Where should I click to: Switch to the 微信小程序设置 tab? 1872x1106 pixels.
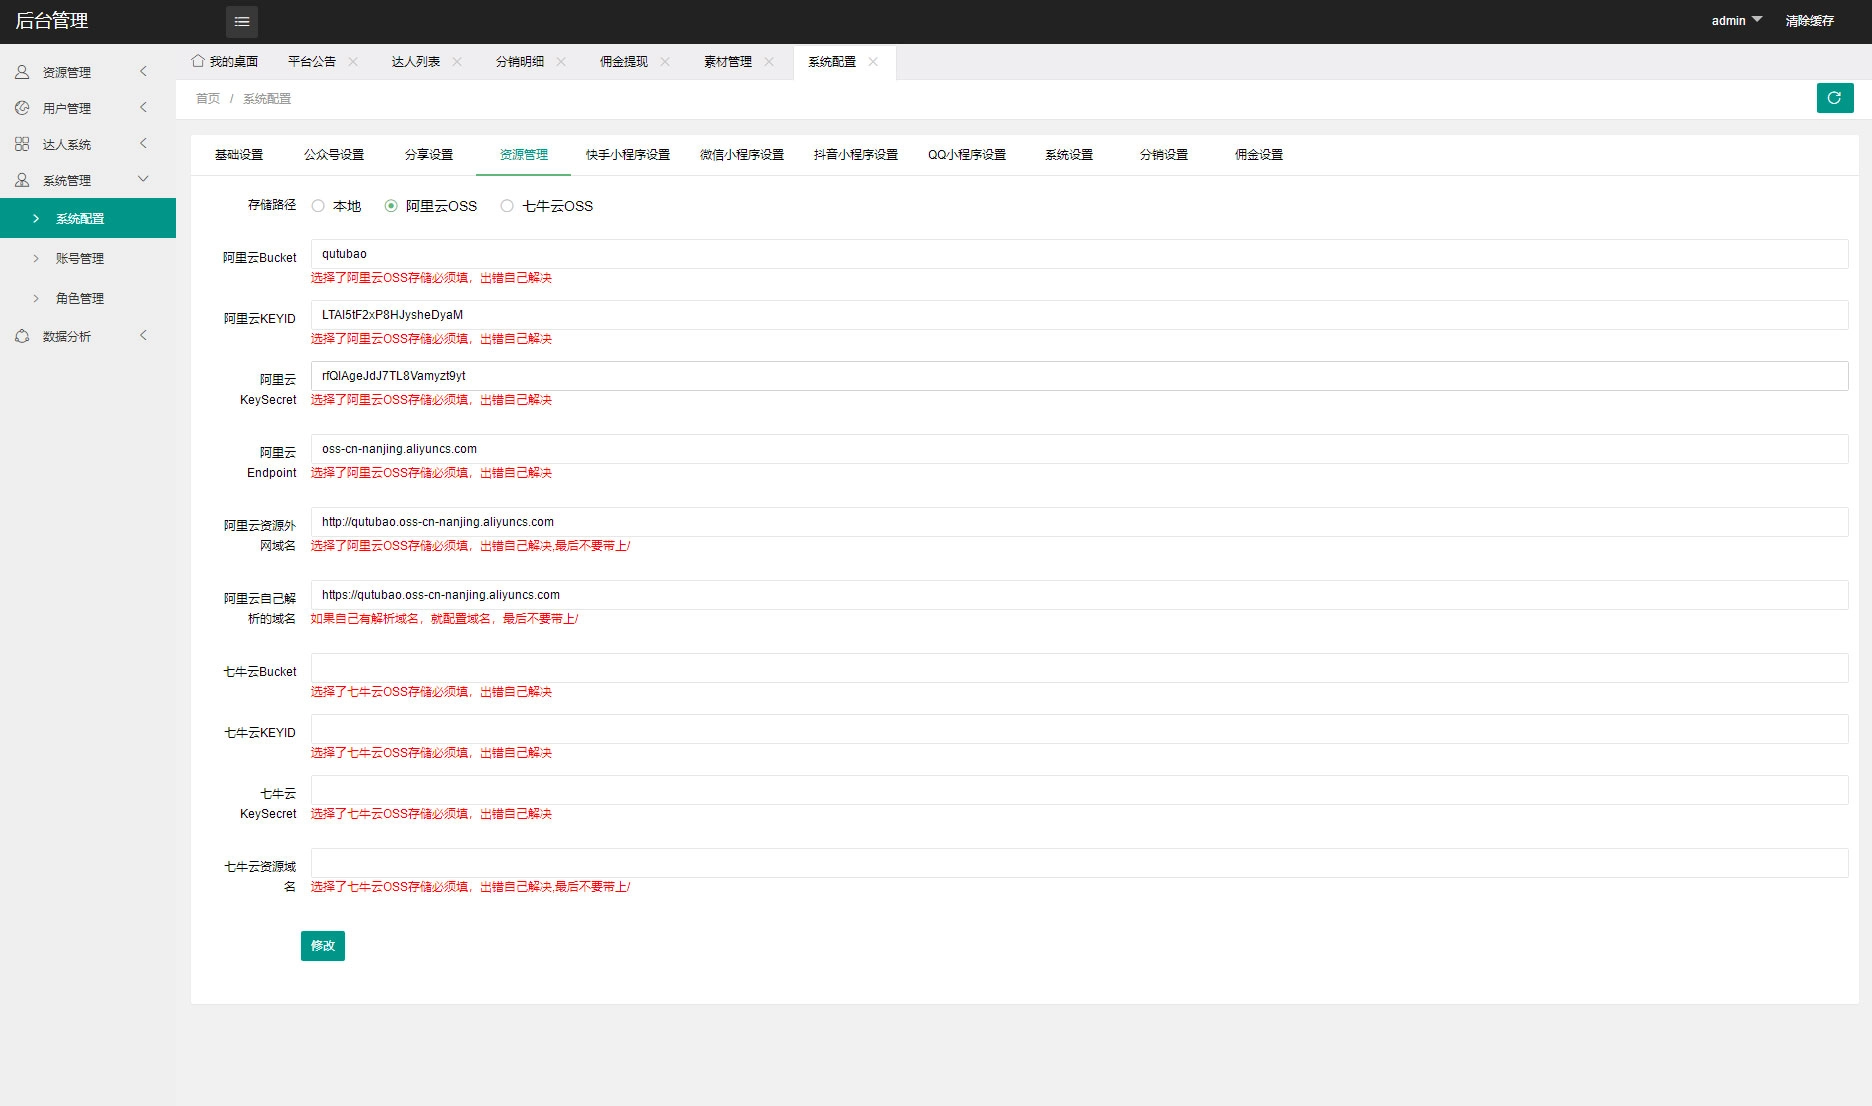pos(741,155)
